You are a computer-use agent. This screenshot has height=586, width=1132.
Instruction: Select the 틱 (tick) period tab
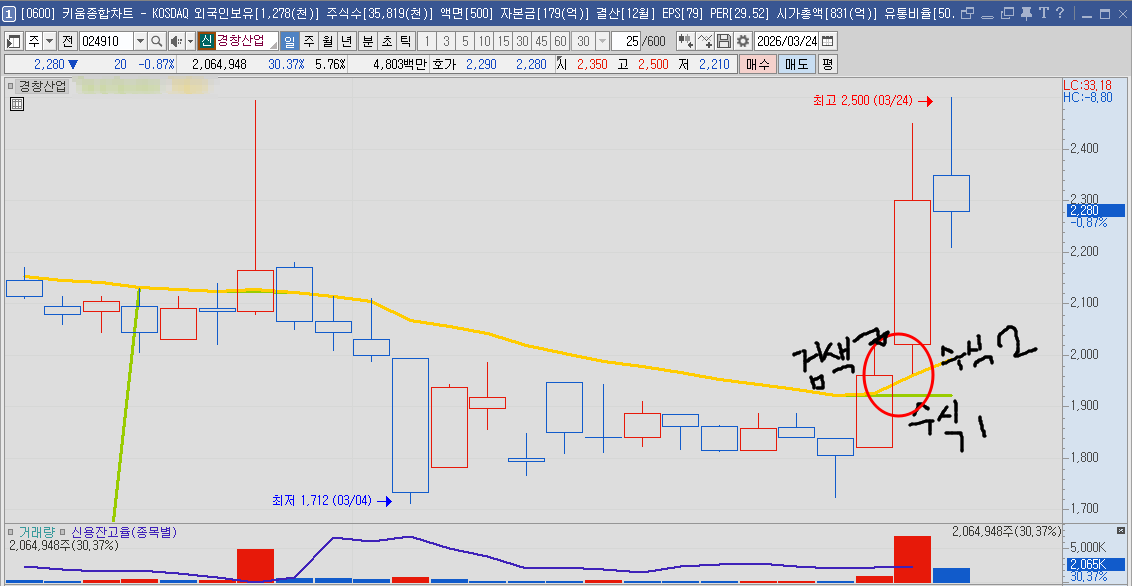pos(405,41)
